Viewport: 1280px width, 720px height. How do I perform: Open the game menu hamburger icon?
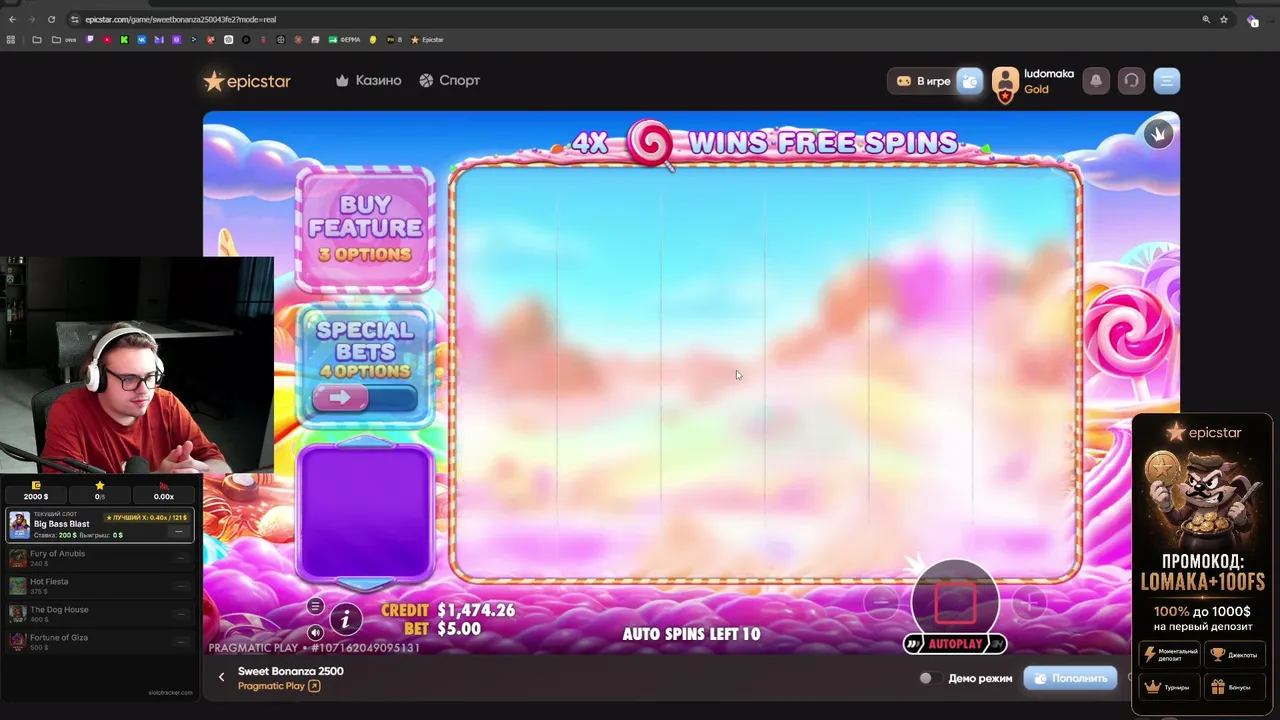(315, 606)
